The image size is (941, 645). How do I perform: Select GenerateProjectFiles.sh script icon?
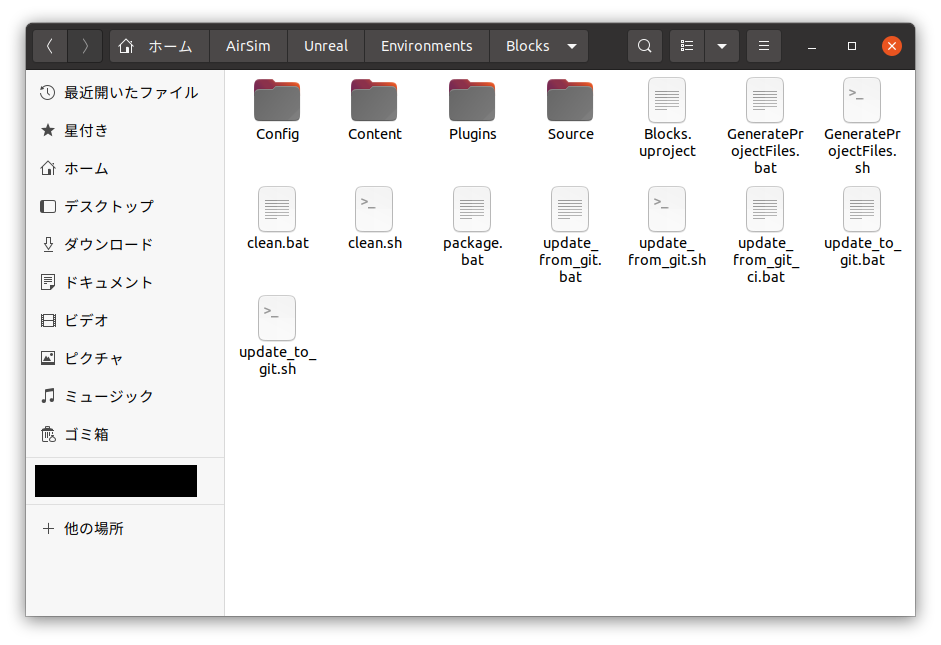[x=862, y=100]
